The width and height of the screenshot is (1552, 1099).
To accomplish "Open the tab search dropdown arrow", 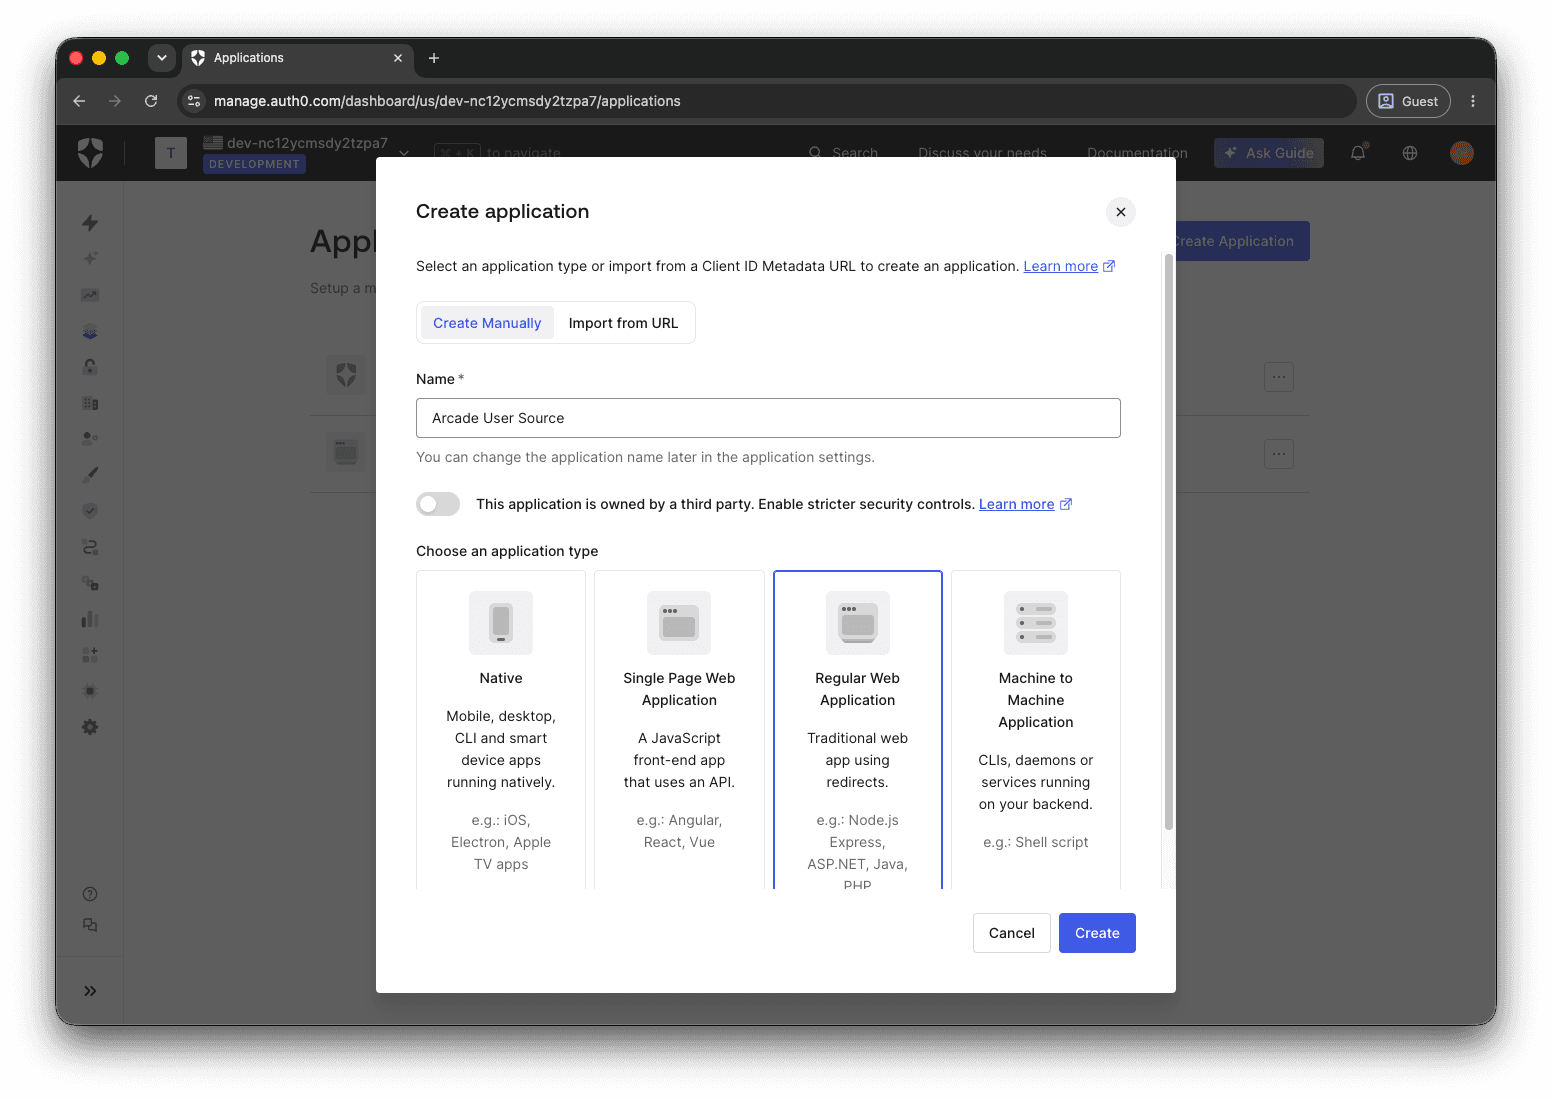I will 162,58.
